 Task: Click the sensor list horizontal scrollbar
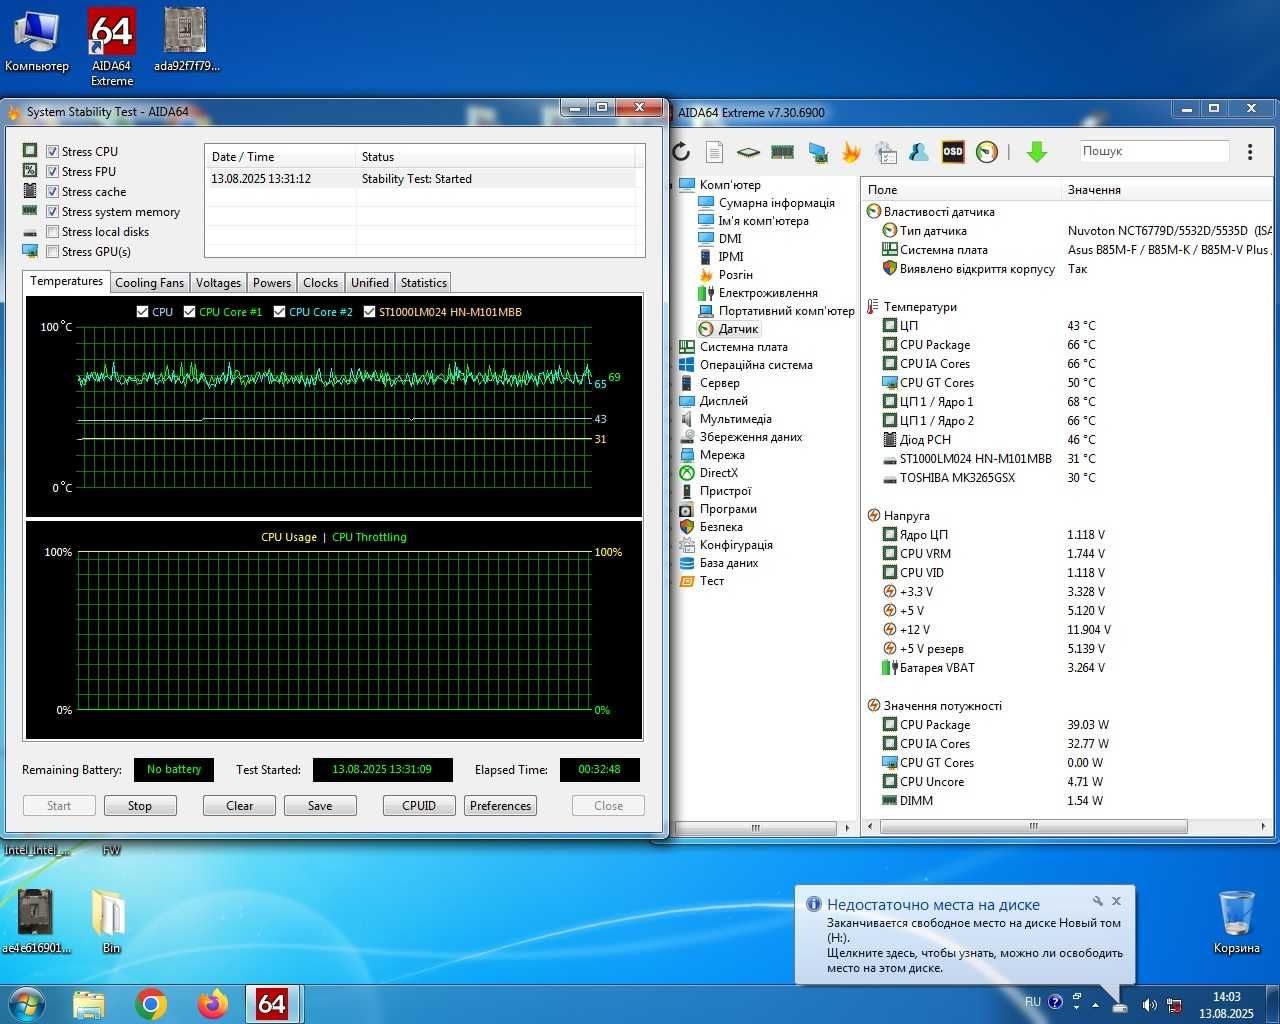pyautogui.click(x=1033, y=827)
